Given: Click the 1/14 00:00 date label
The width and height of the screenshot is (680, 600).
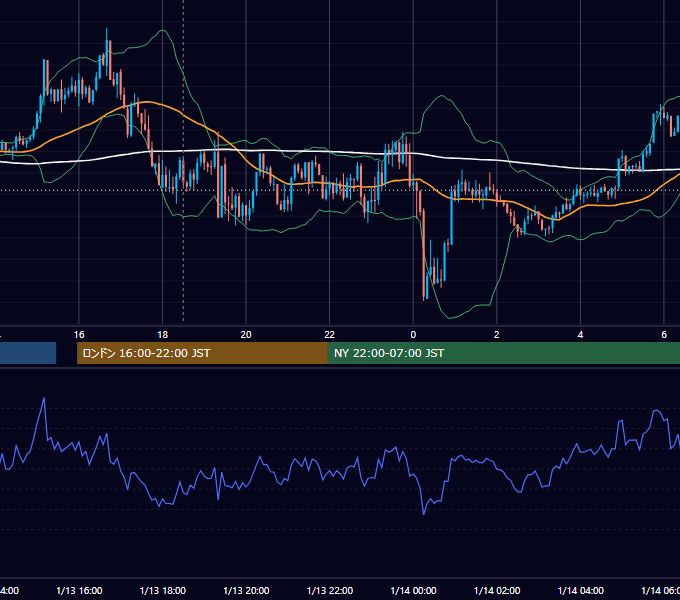Looking at the screenshot, I should pos(413,590).
